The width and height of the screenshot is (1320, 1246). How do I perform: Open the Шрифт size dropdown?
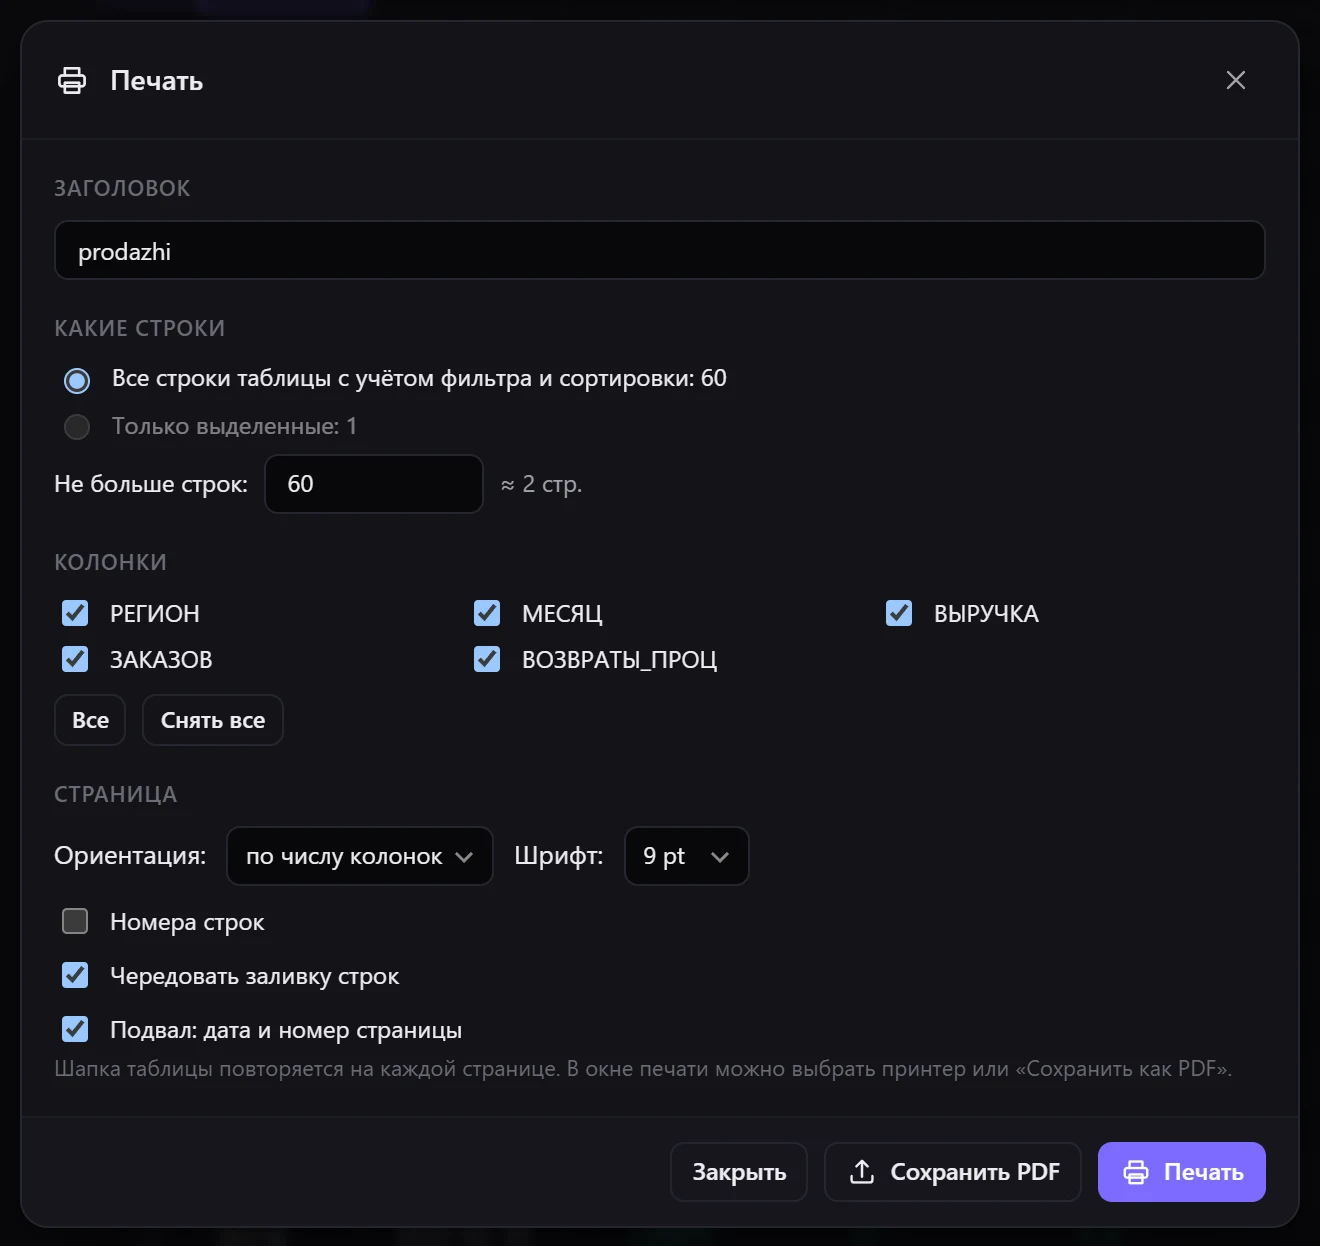click(686, 856)
